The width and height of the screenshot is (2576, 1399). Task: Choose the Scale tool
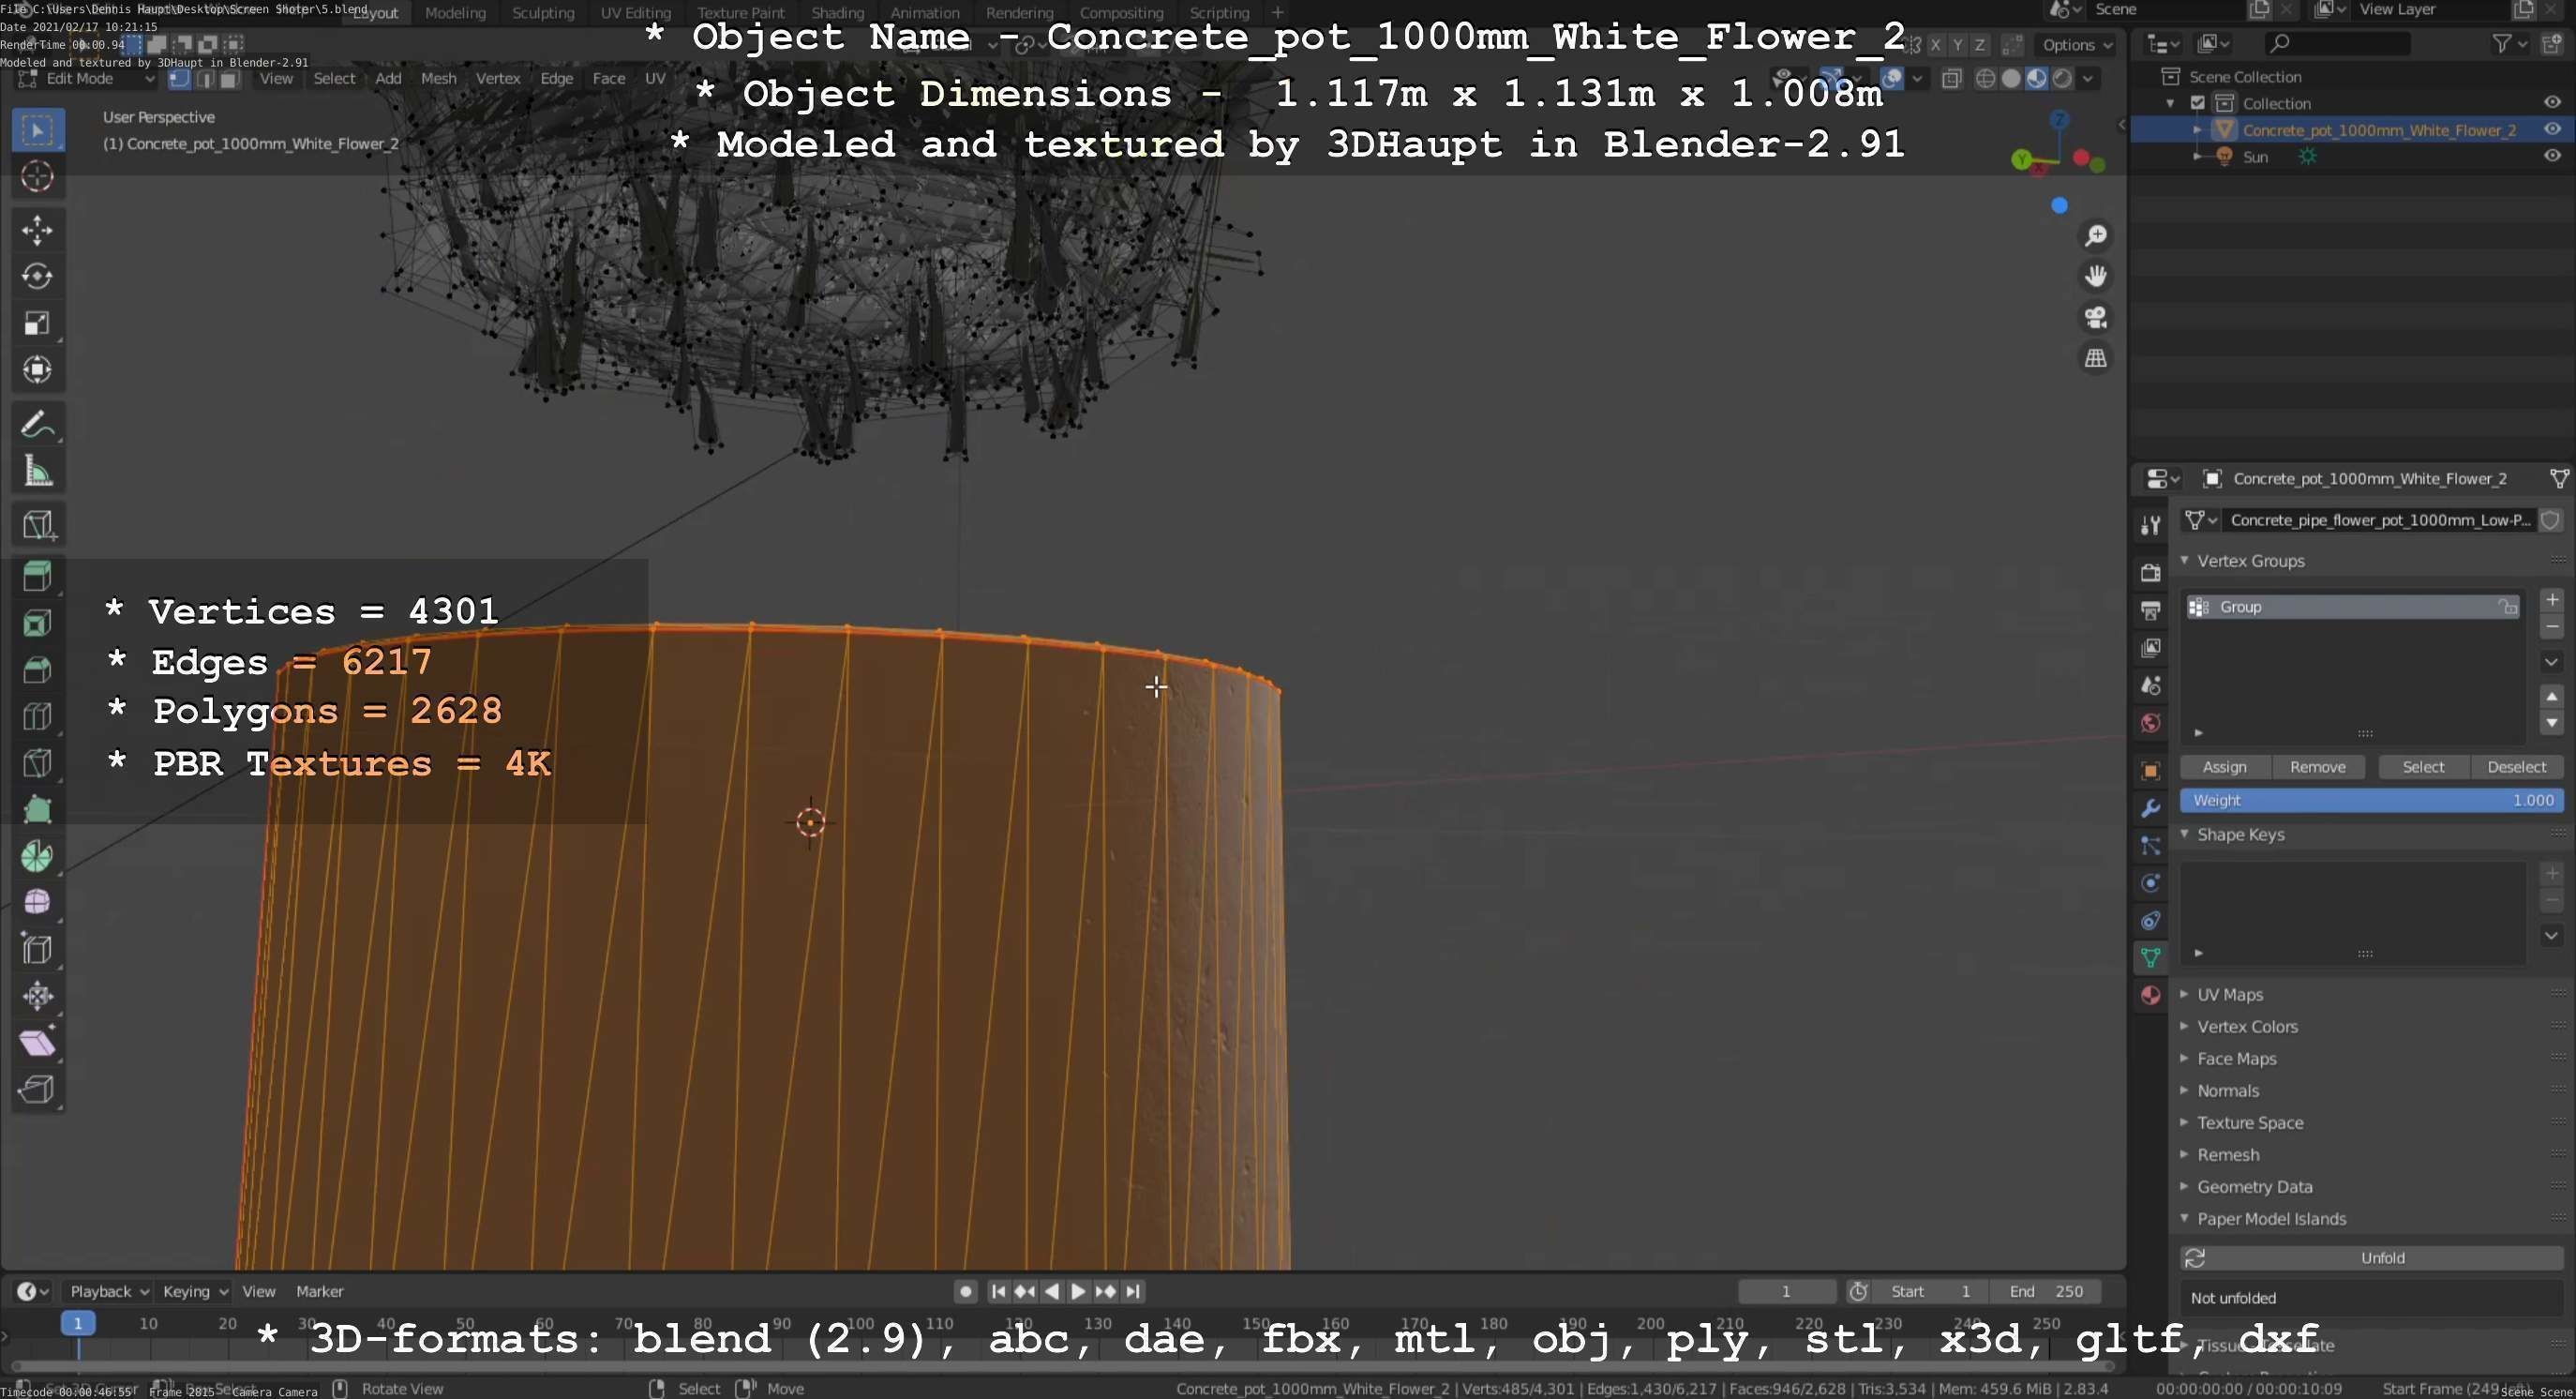coord(38,323)
